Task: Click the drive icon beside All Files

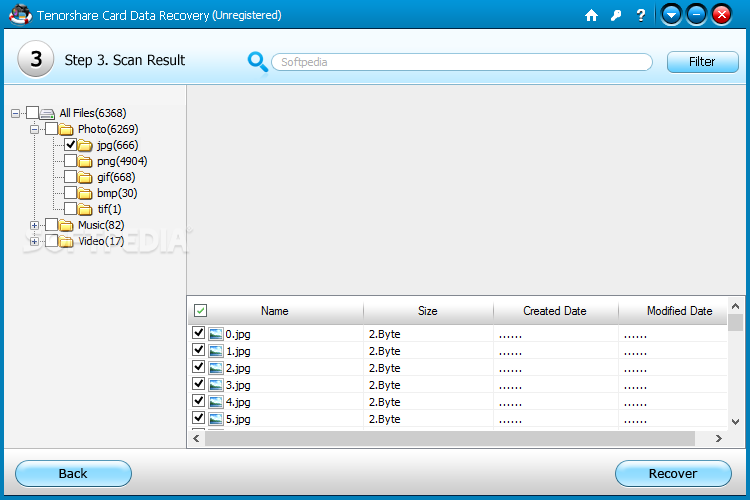Action: (x=47, y=113)
